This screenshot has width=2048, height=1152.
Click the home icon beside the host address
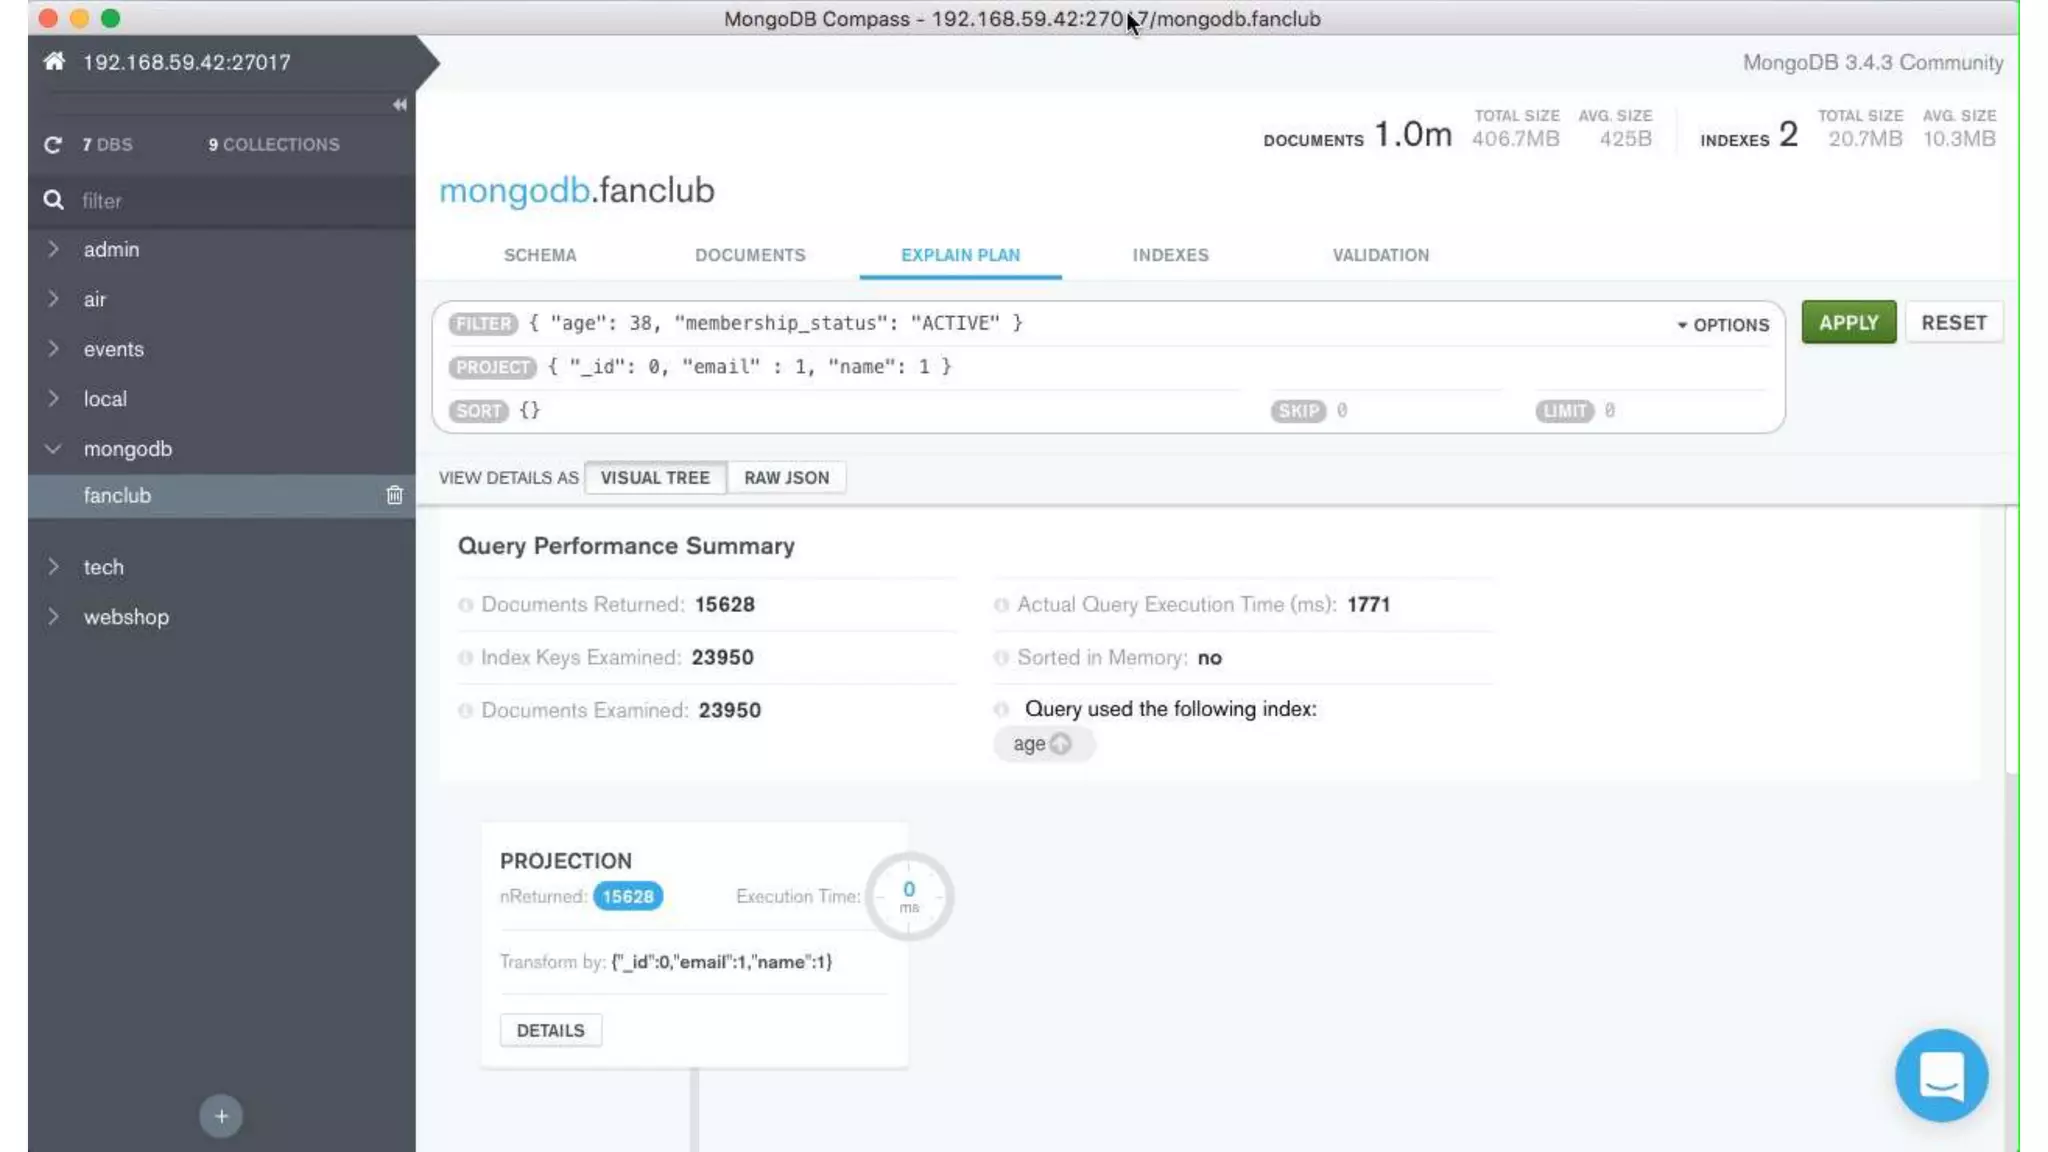[54, 62]
